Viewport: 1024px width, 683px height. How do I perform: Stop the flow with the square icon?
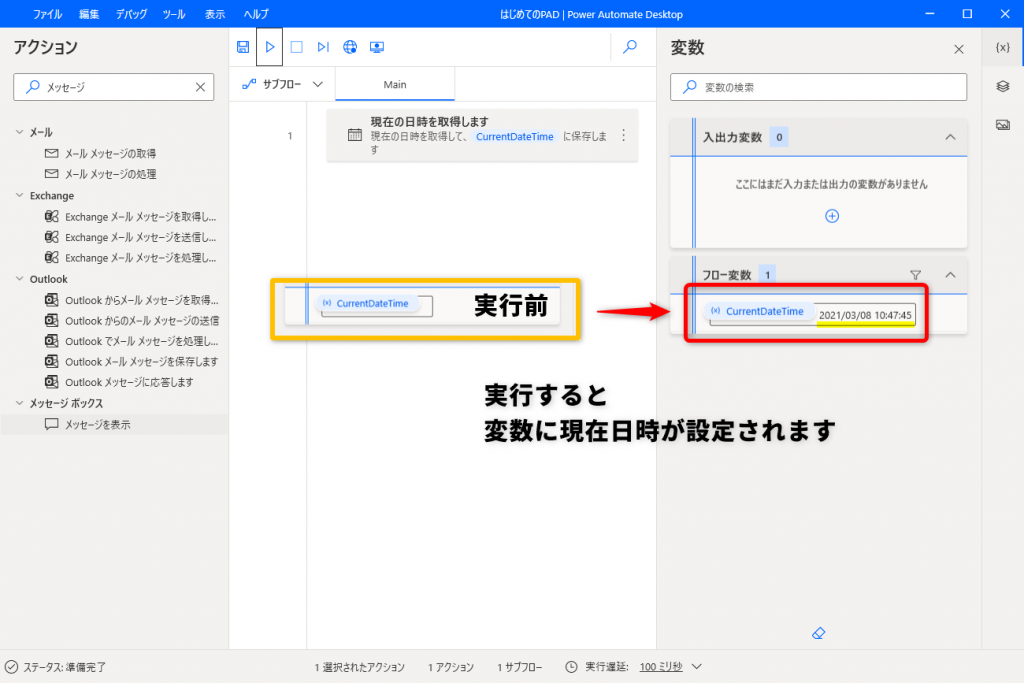pyautogui.click(x=296, y=47)
